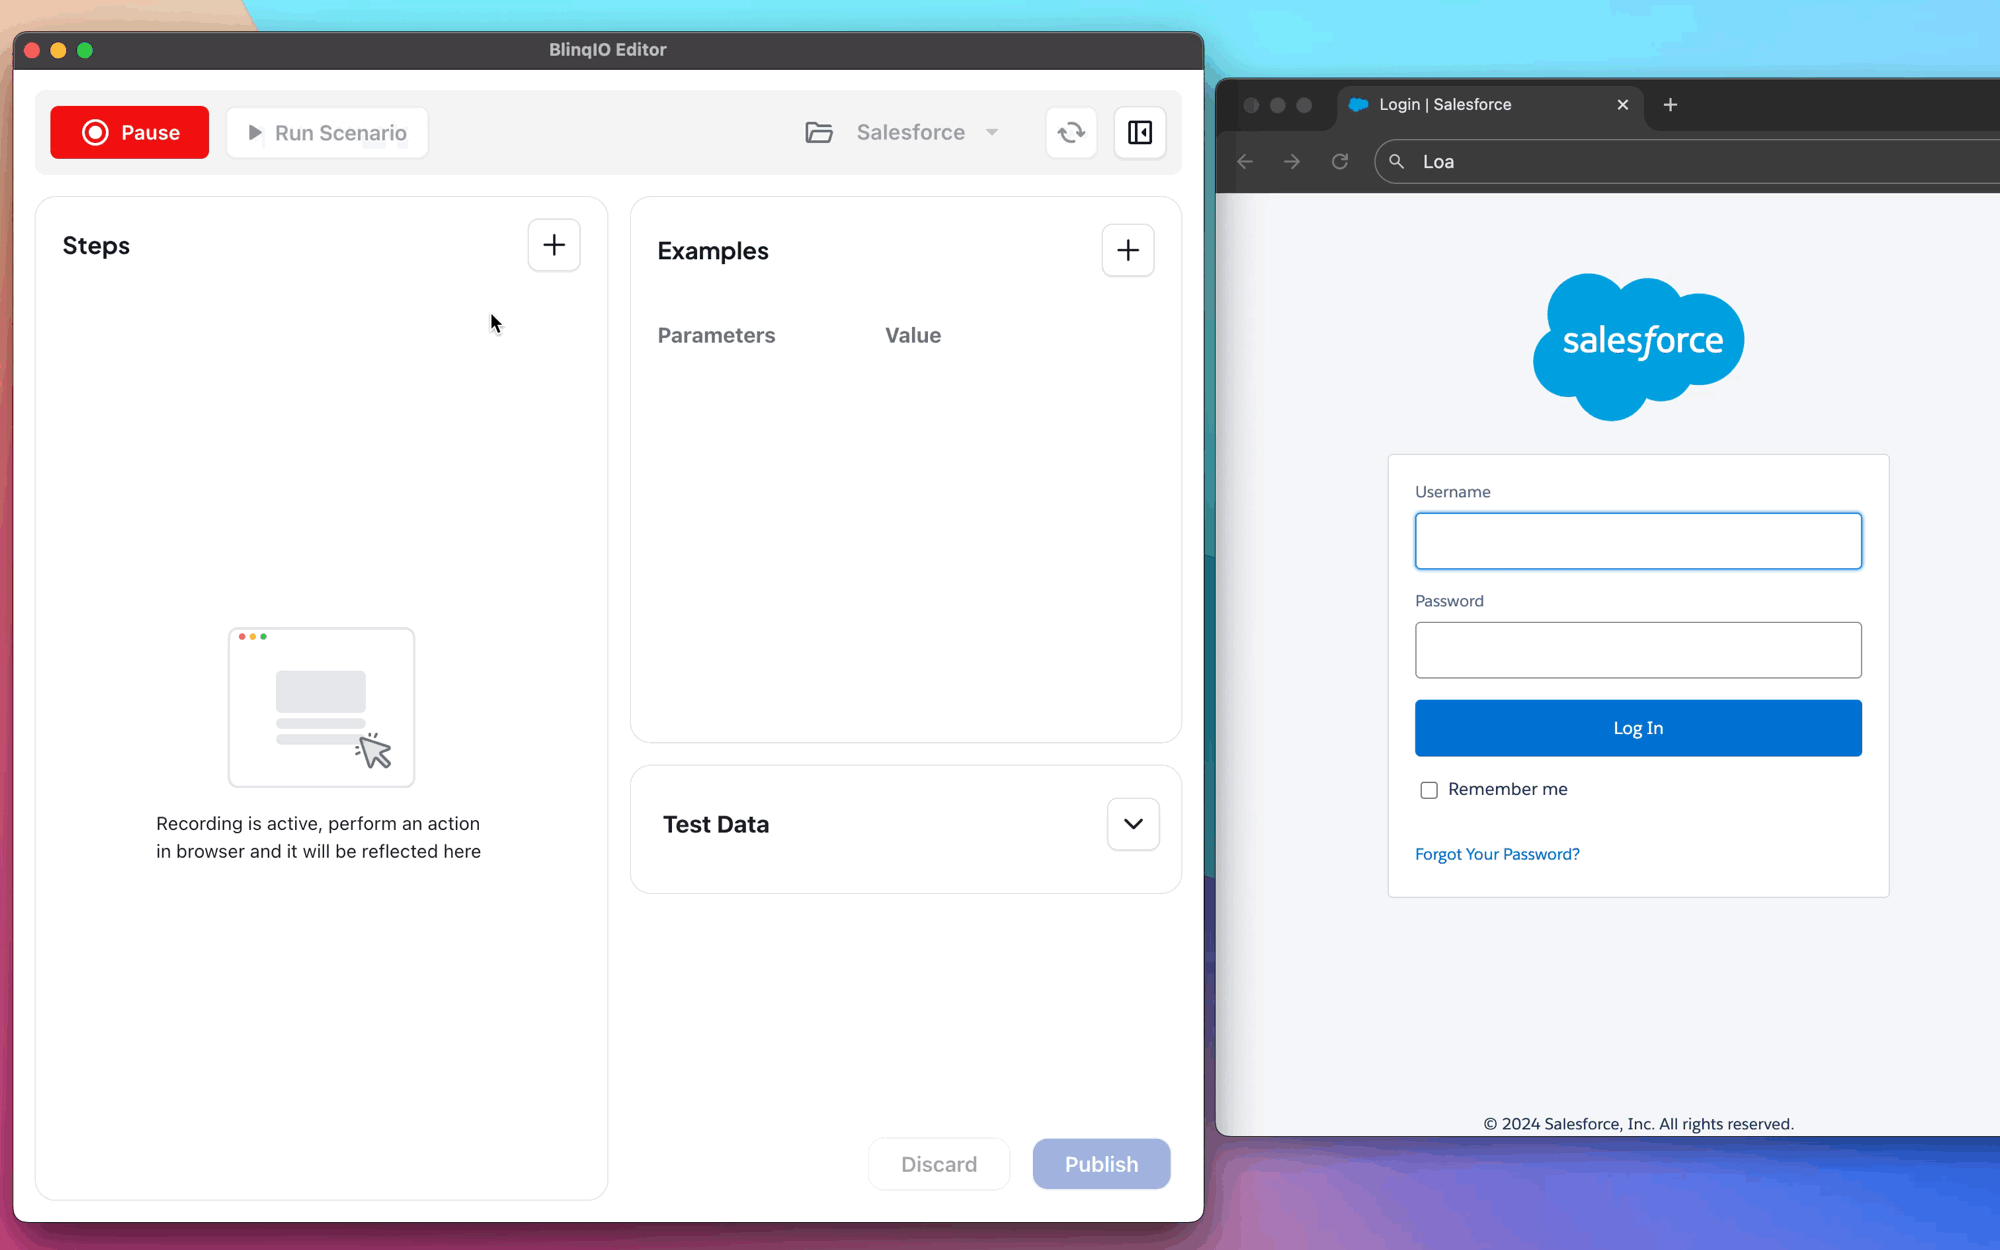
Task: Click the Examples panel heading
Action: pos(713,250)
